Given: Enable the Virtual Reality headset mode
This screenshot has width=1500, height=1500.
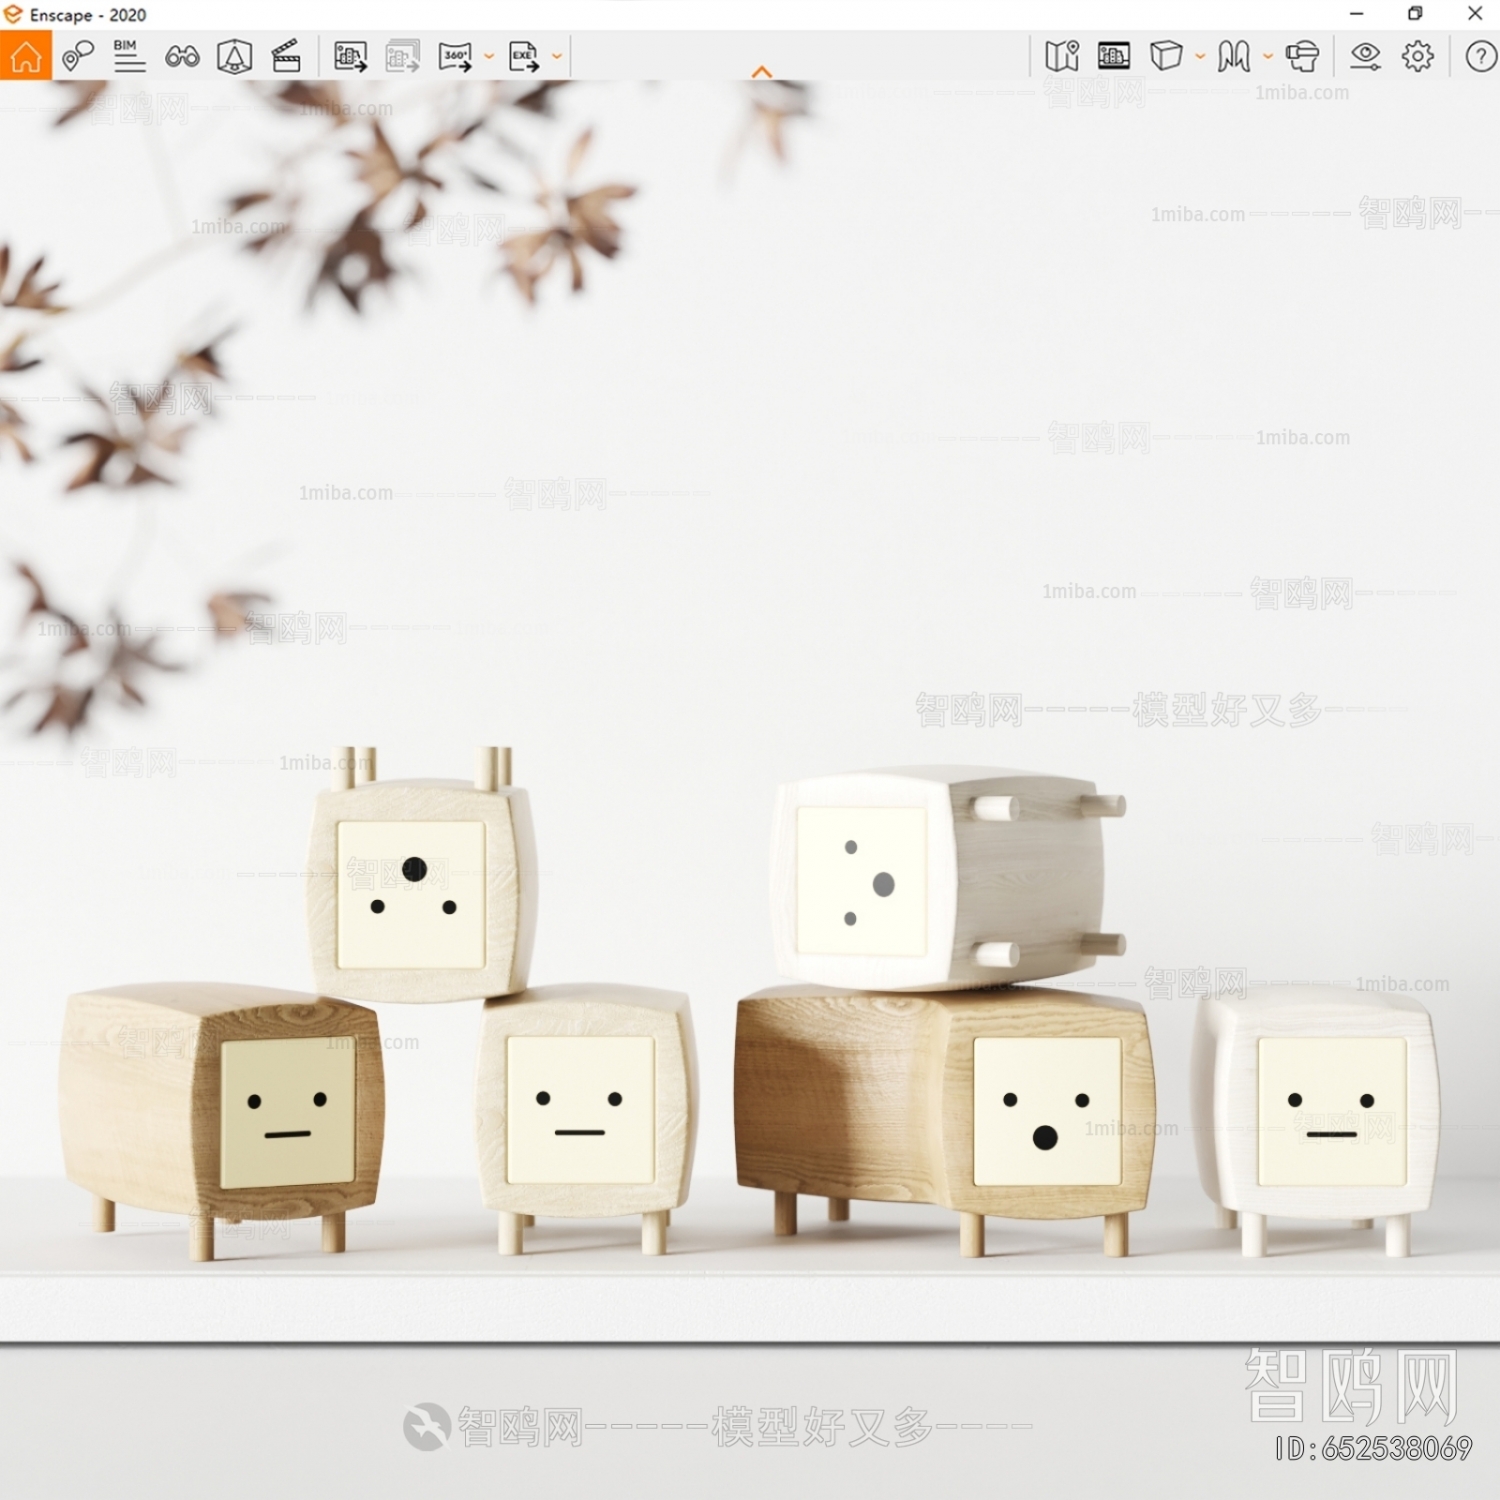Looking at the screenshot, I should [x=1302, y=56].
